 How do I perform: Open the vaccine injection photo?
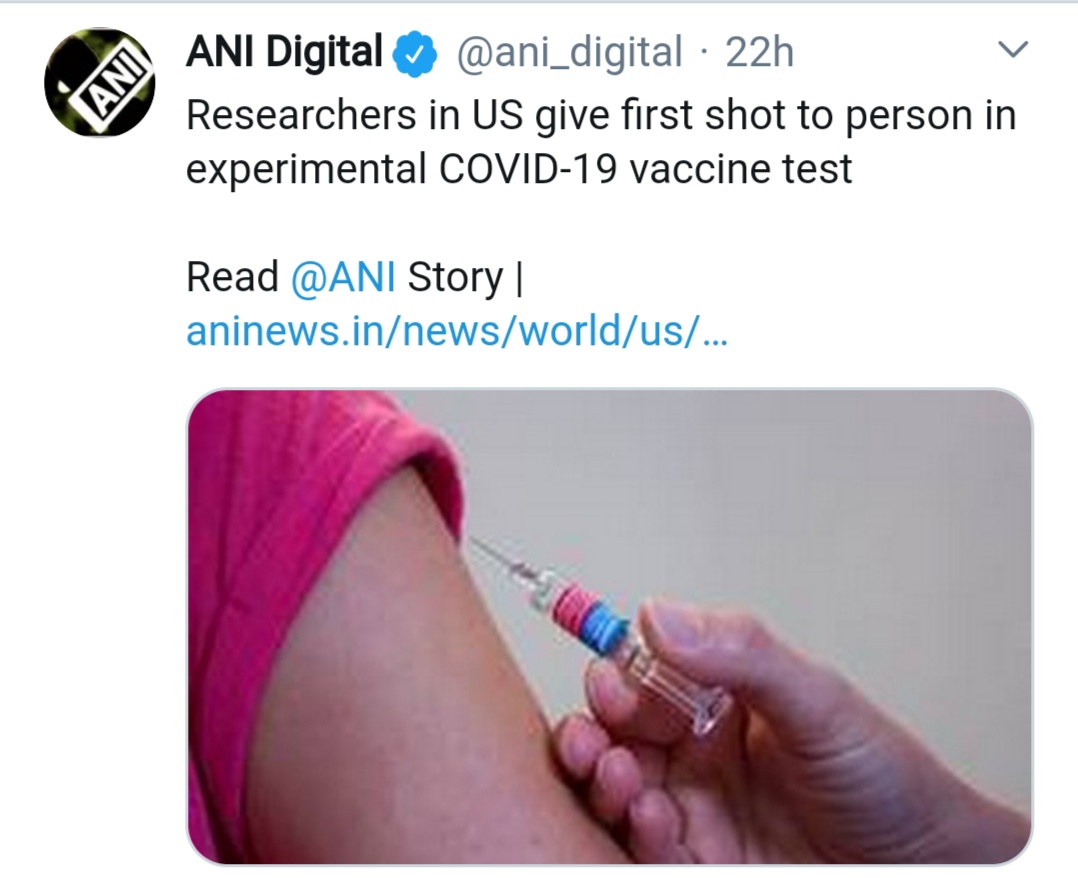point(610,626)
